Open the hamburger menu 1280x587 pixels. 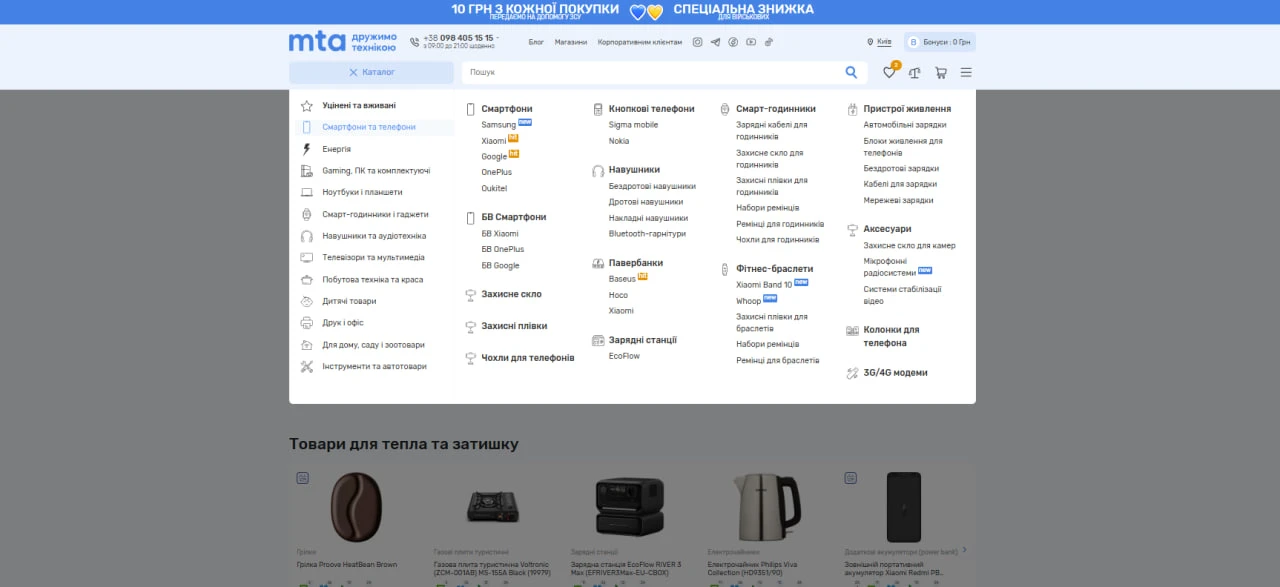[966, 73]
